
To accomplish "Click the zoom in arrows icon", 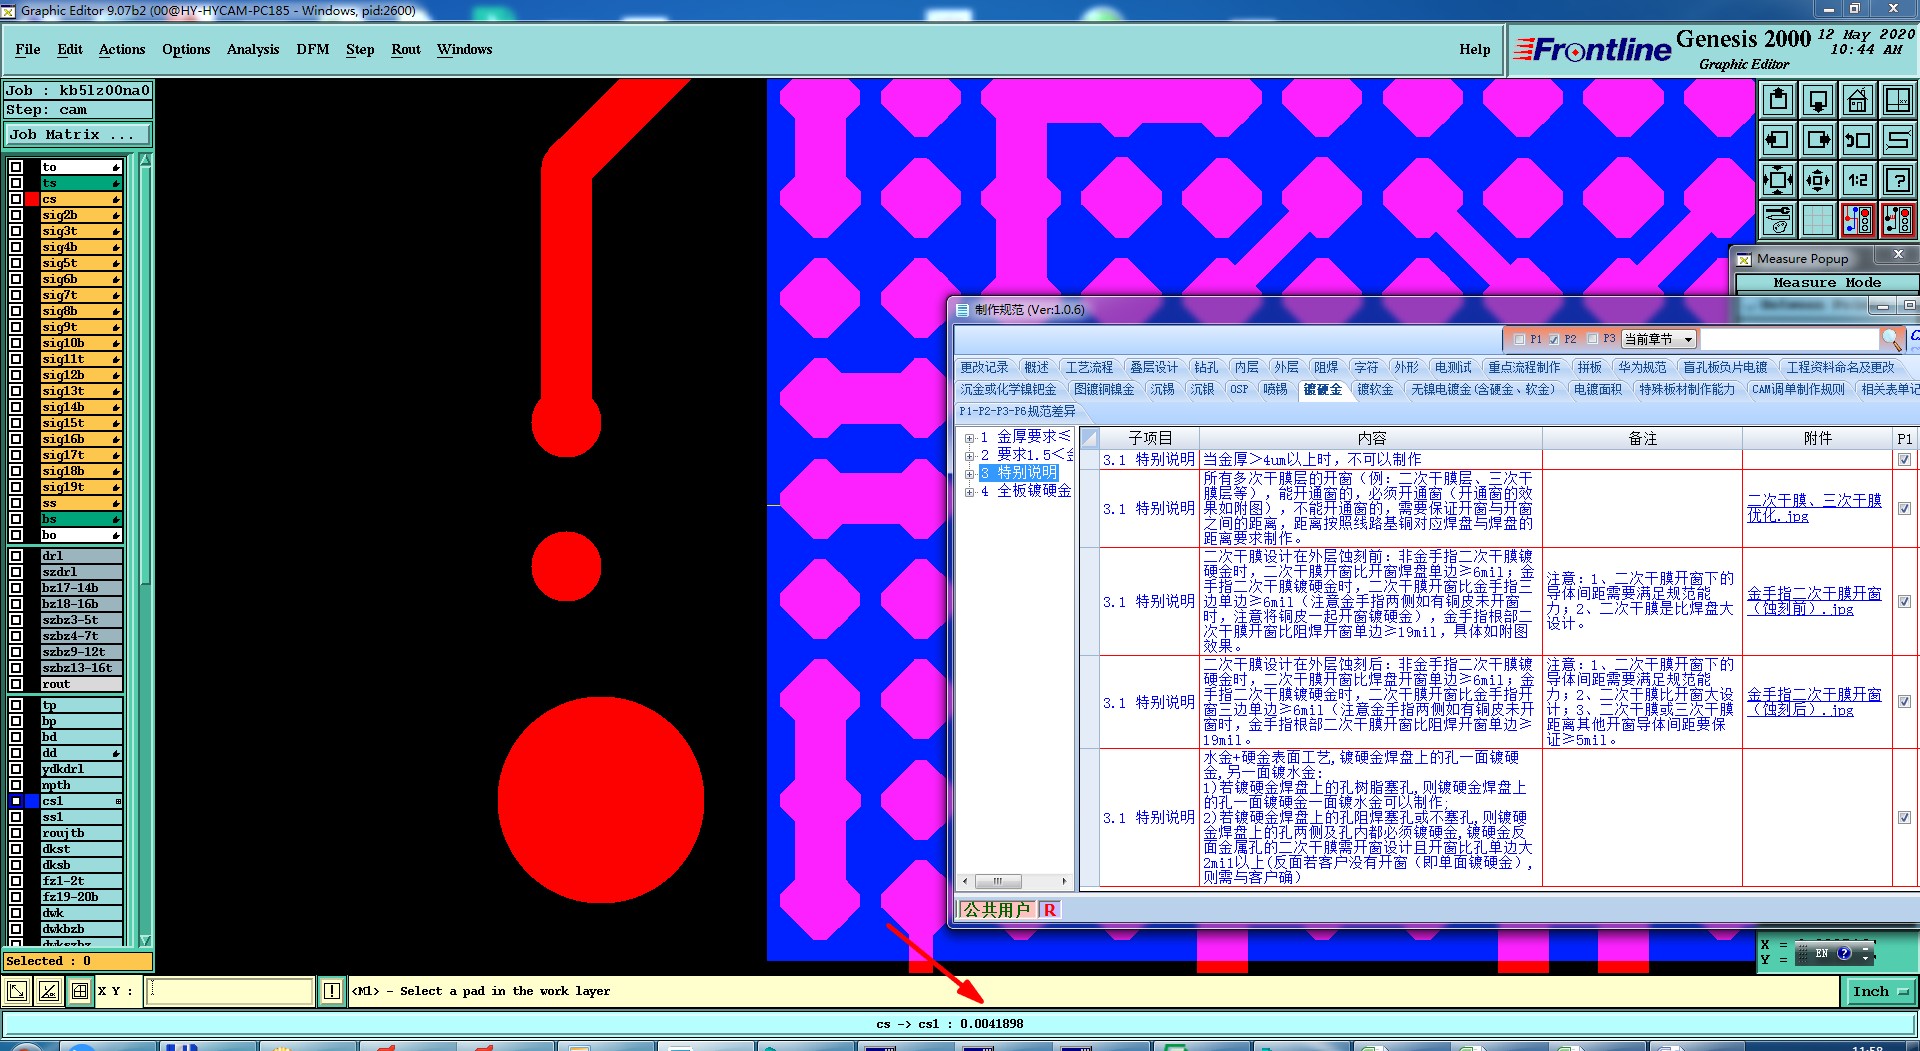I will point(1778,180).
